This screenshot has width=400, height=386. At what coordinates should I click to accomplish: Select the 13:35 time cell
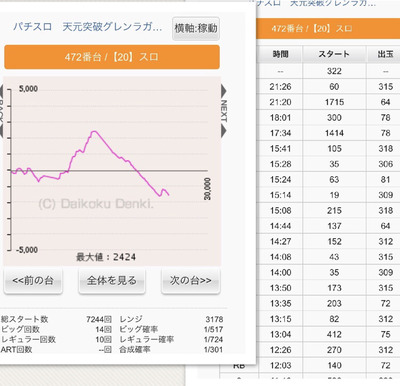[x=280, y=304]
